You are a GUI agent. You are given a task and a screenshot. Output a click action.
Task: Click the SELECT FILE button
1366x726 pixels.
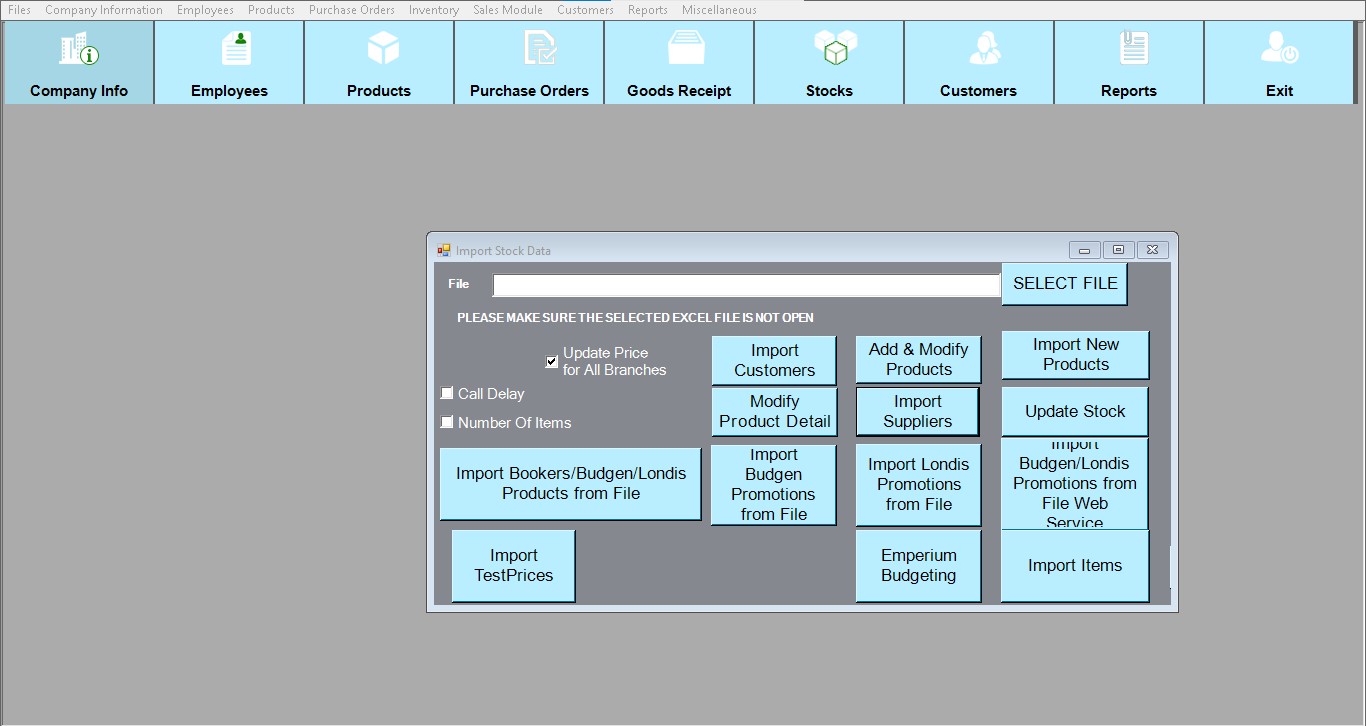1064,284
